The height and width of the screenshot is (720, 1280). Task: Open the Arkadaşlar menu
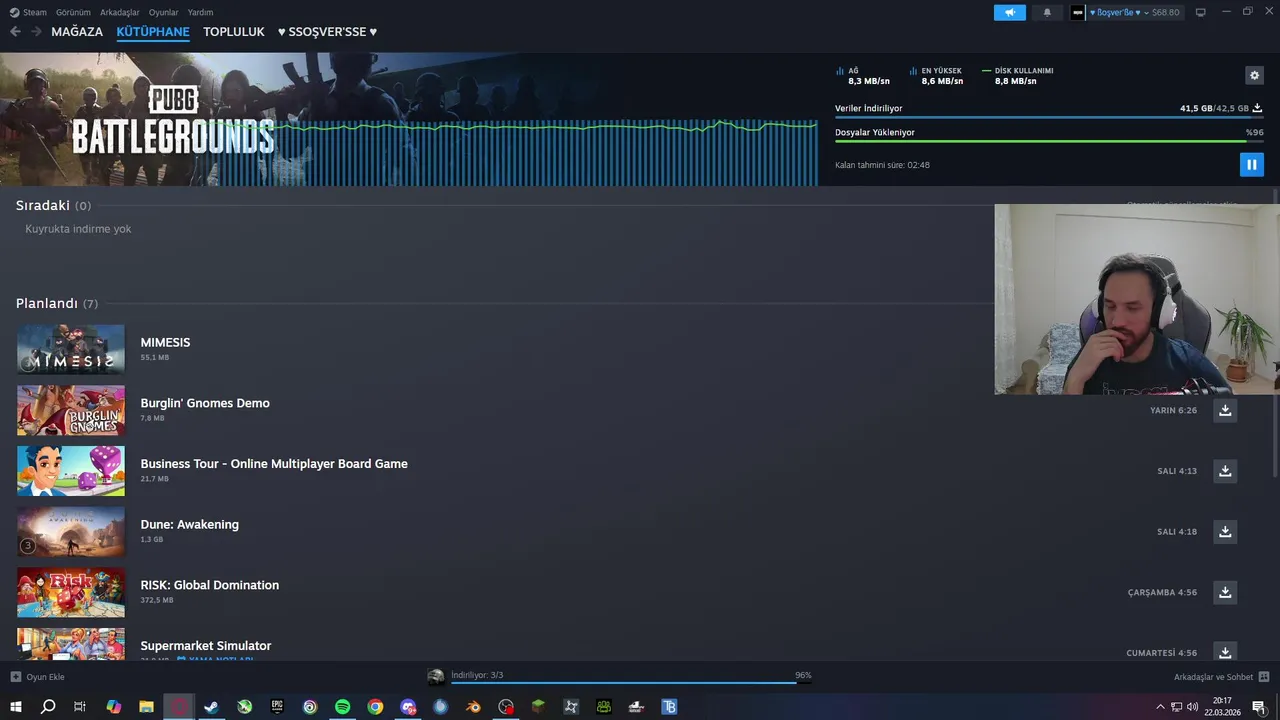pos(120,12)
